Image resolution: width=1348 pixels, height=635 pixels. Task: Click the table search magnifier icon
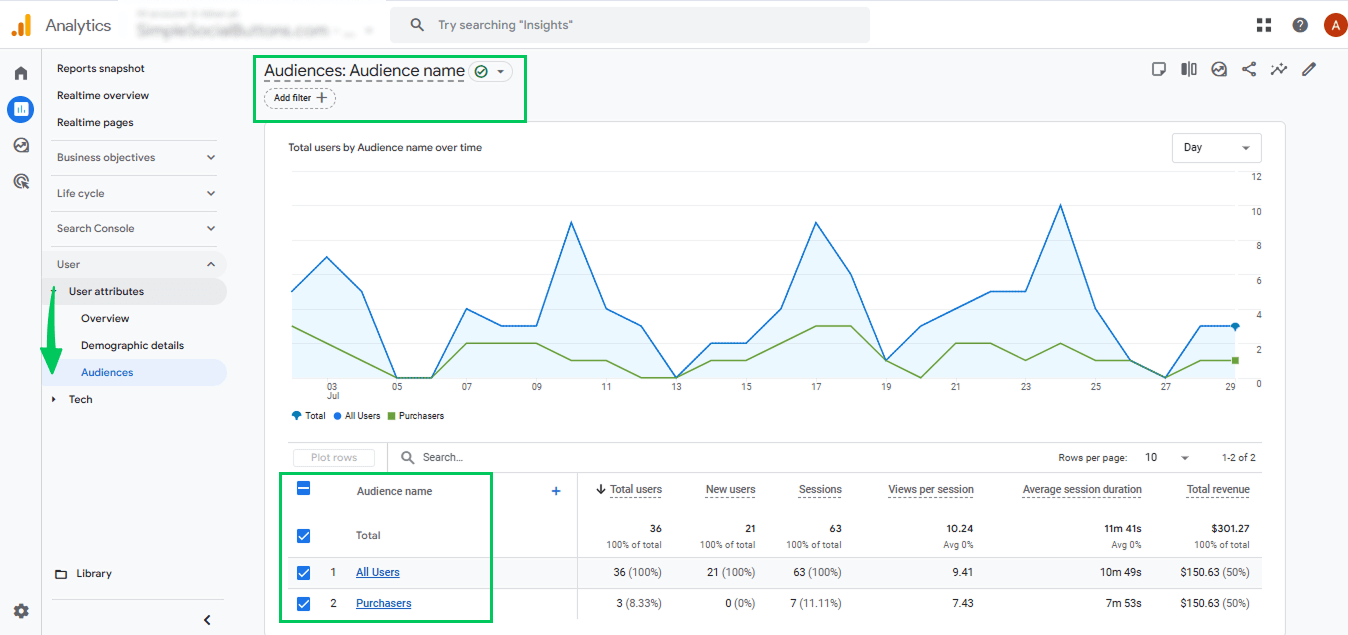(x=408, y=457)
